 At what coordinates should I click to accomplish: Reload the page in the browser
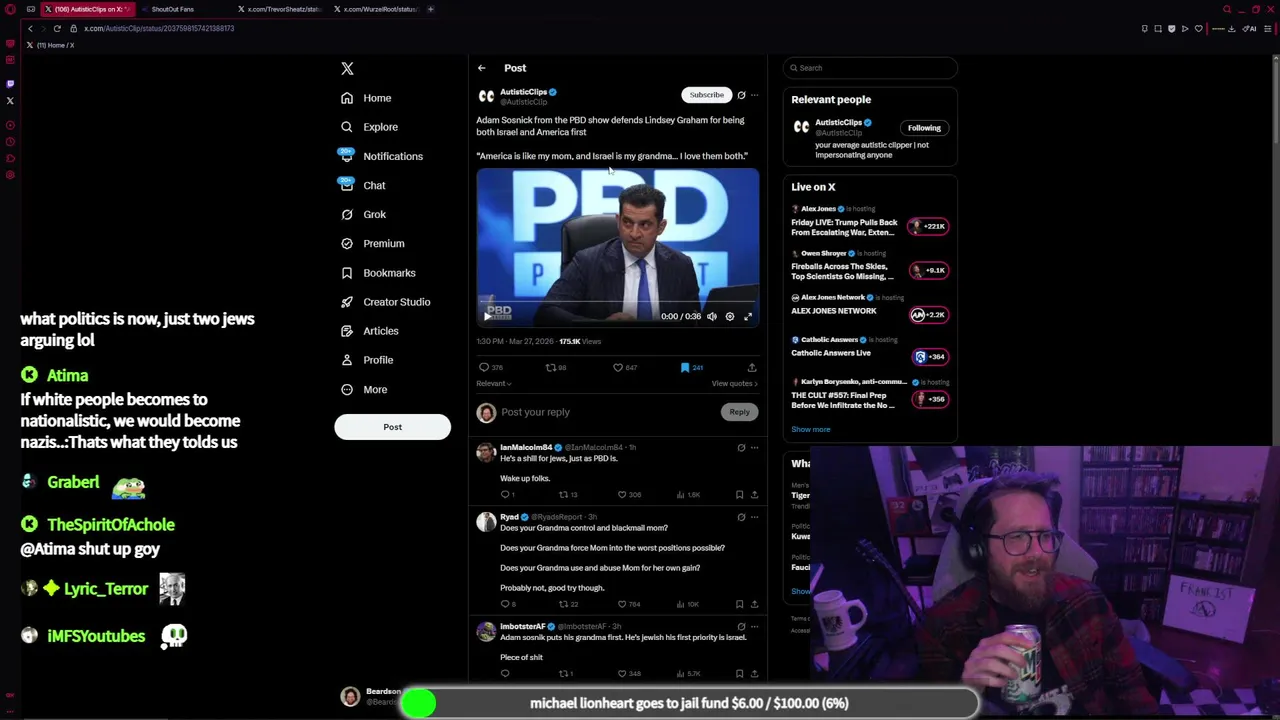pos(57,28)
